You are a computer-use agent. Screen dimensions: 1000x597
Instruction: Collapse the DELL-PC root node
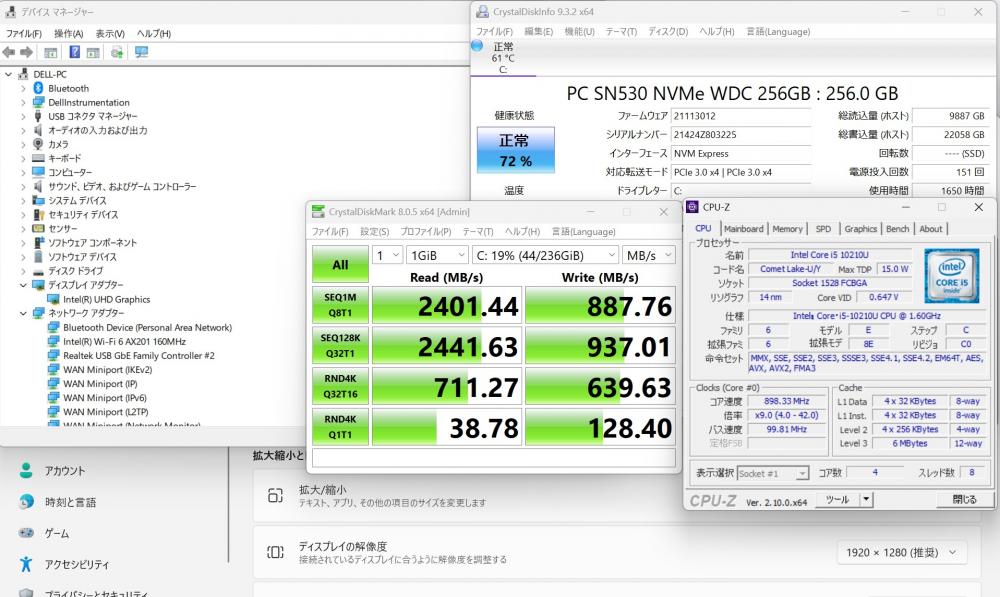coord(8,74)
